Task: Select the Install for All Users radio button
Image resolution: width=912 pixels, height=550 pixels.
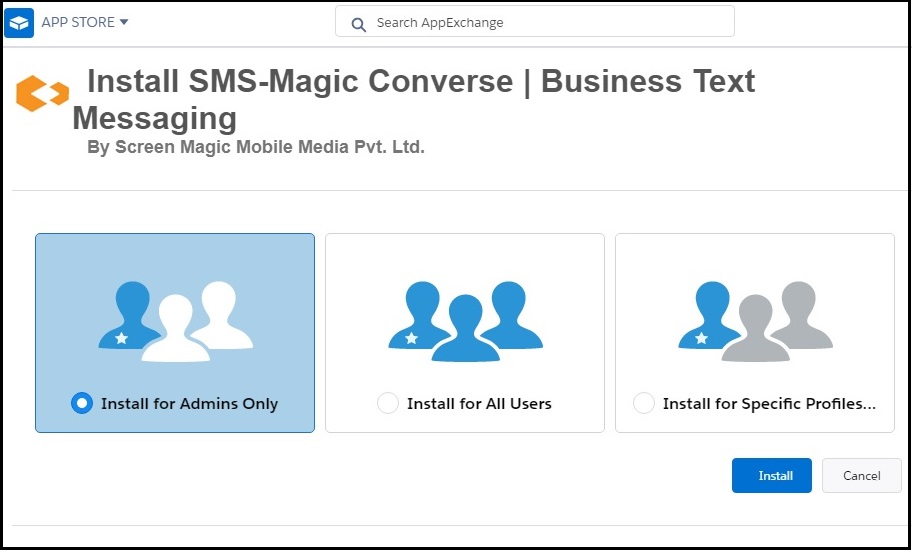Action: pyautogui.click(x=388, y=403)
